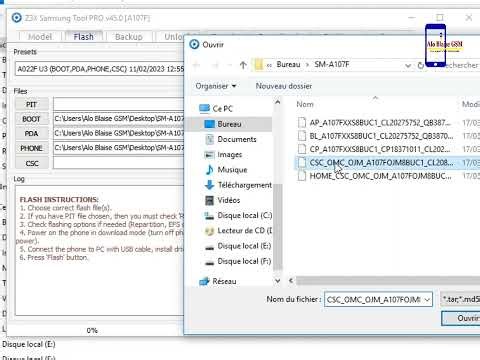Open Disque local (F:) drive icon
Image resolution: width=480 pixels, height=360 pixels.
209,262
